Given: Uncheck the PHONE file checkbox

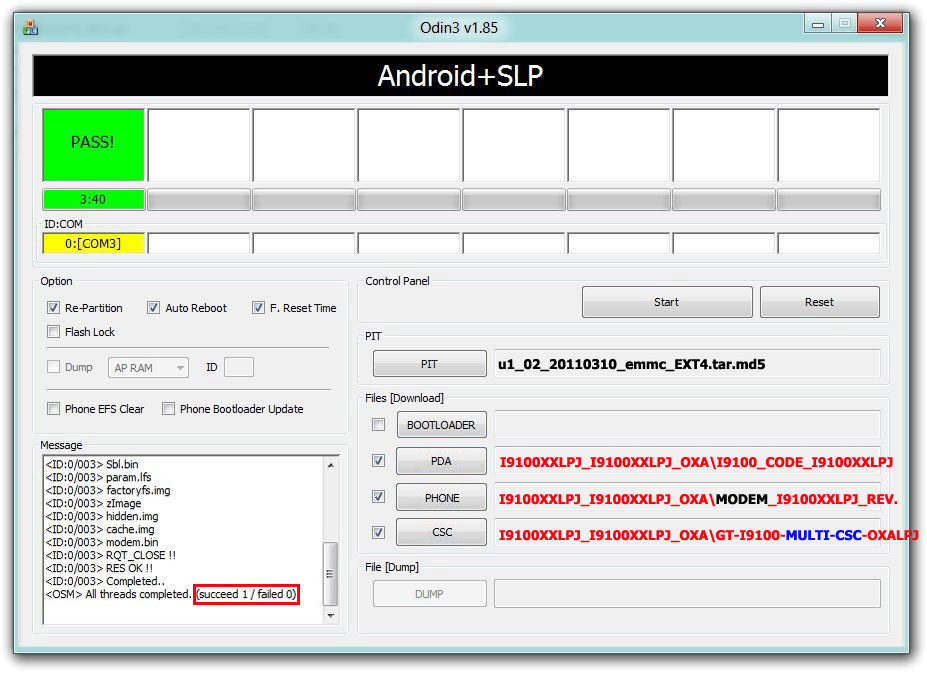Looking at the screenshot, I should coord(378,497).
